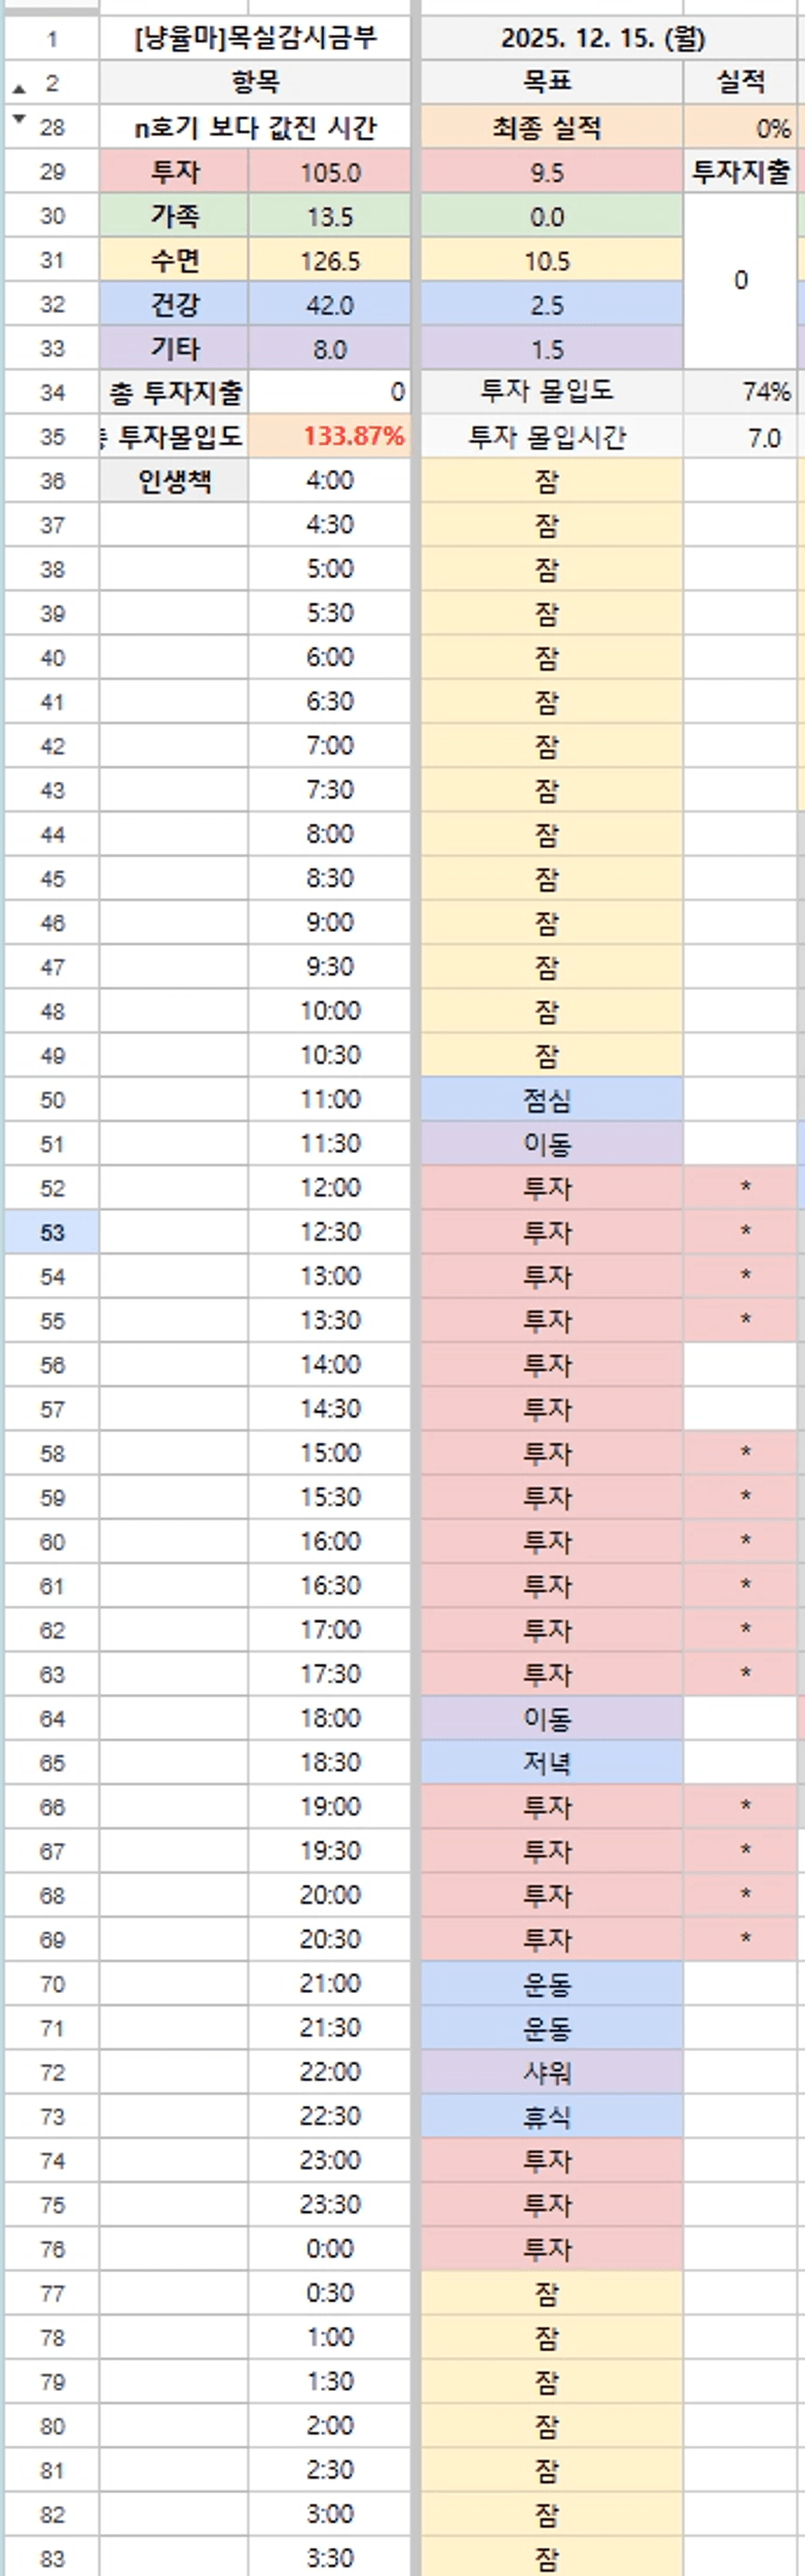The height and width of the screenshot is (2576, 805).
Task: Select the 휴식 cell at 22:30
Action: tap(547, 2116)
